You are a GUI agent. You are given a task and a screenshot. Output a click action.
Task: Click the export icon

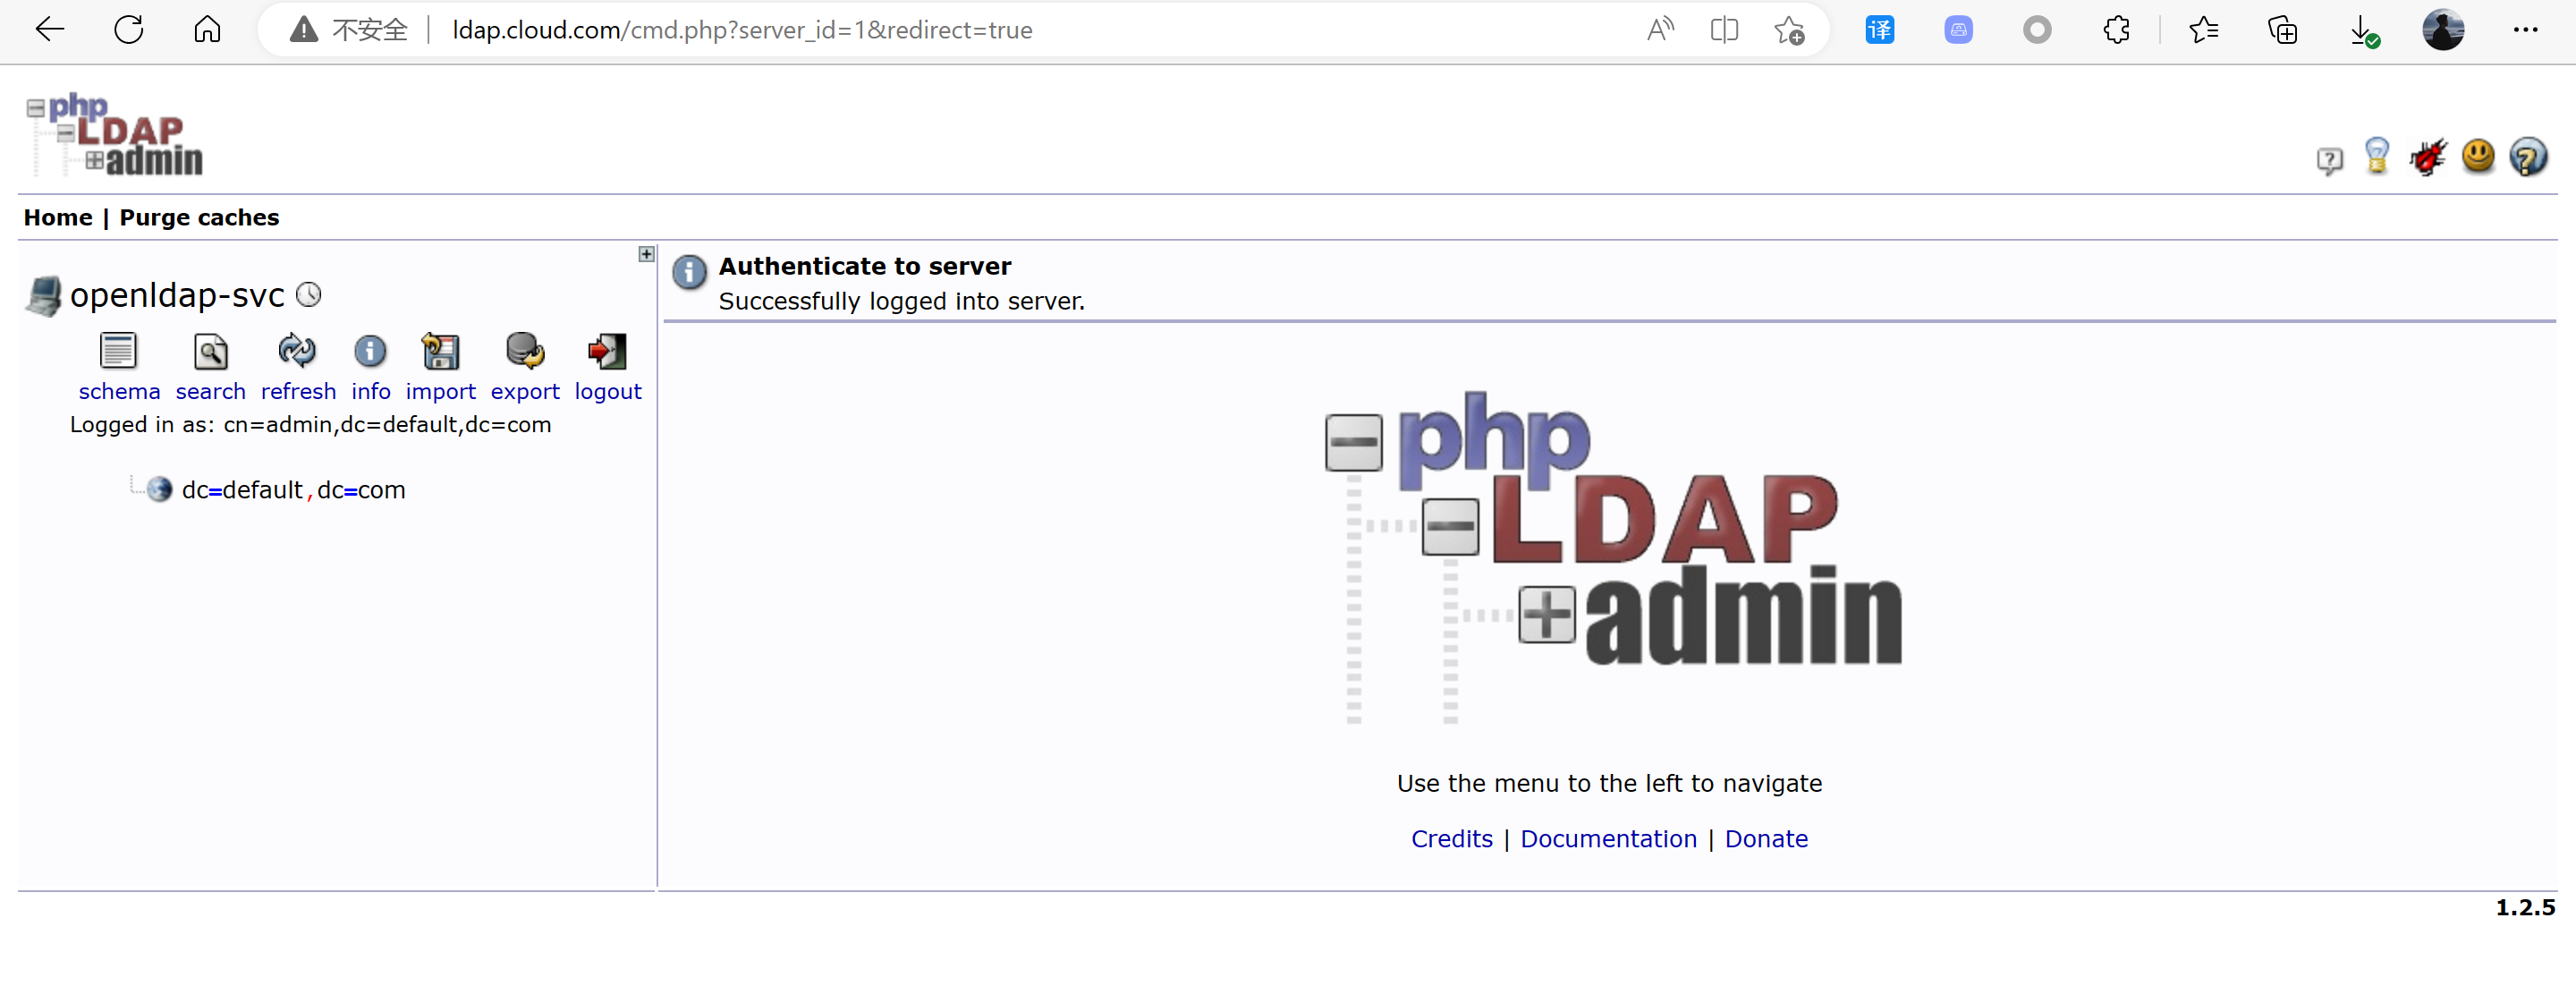point(524,351)
